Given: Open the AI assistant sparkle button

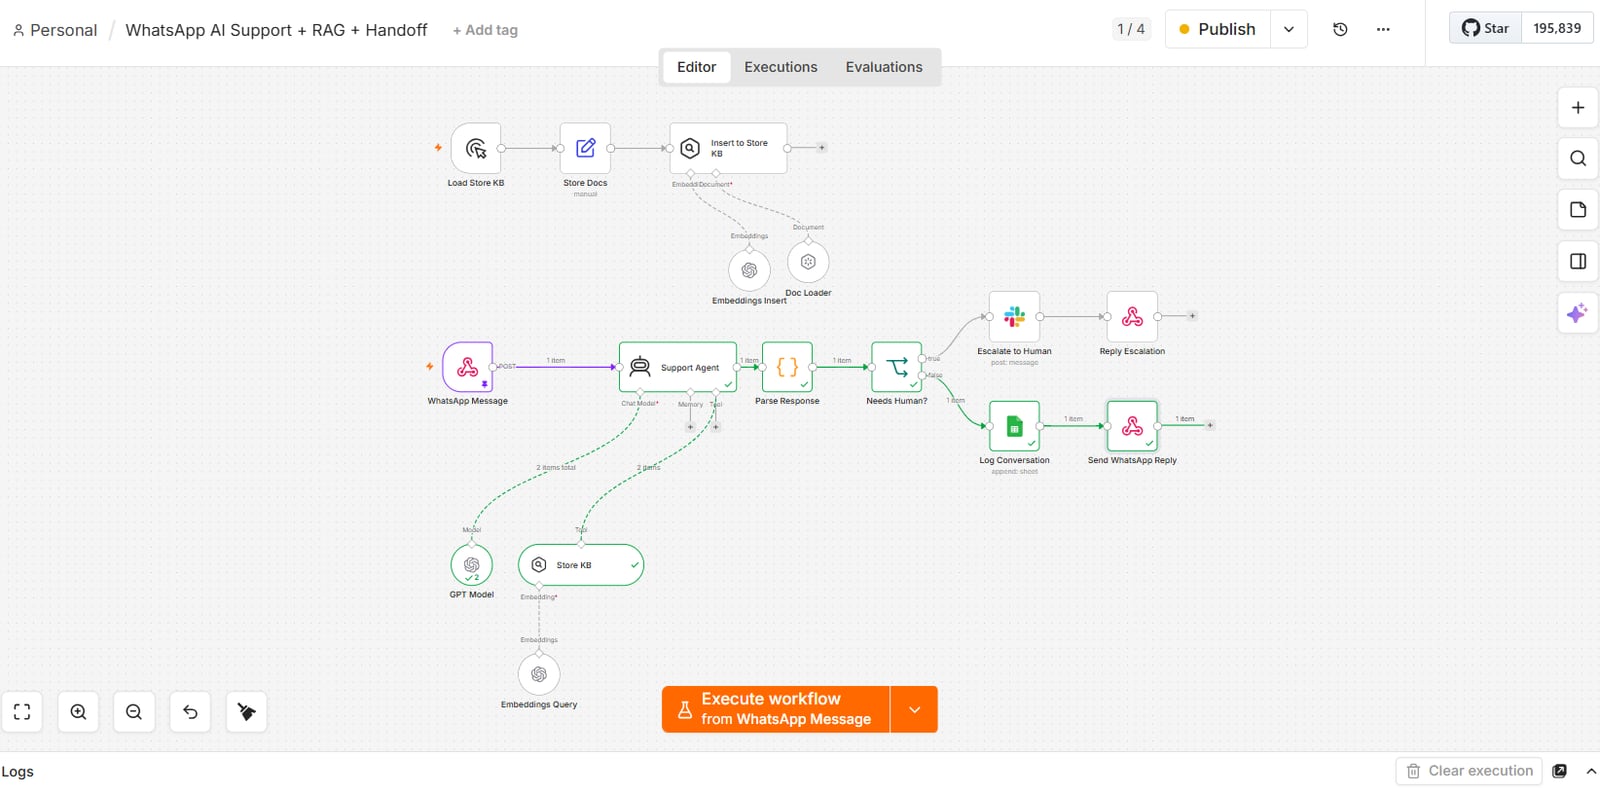Looking at the screenshot, I should point(1578,313).
